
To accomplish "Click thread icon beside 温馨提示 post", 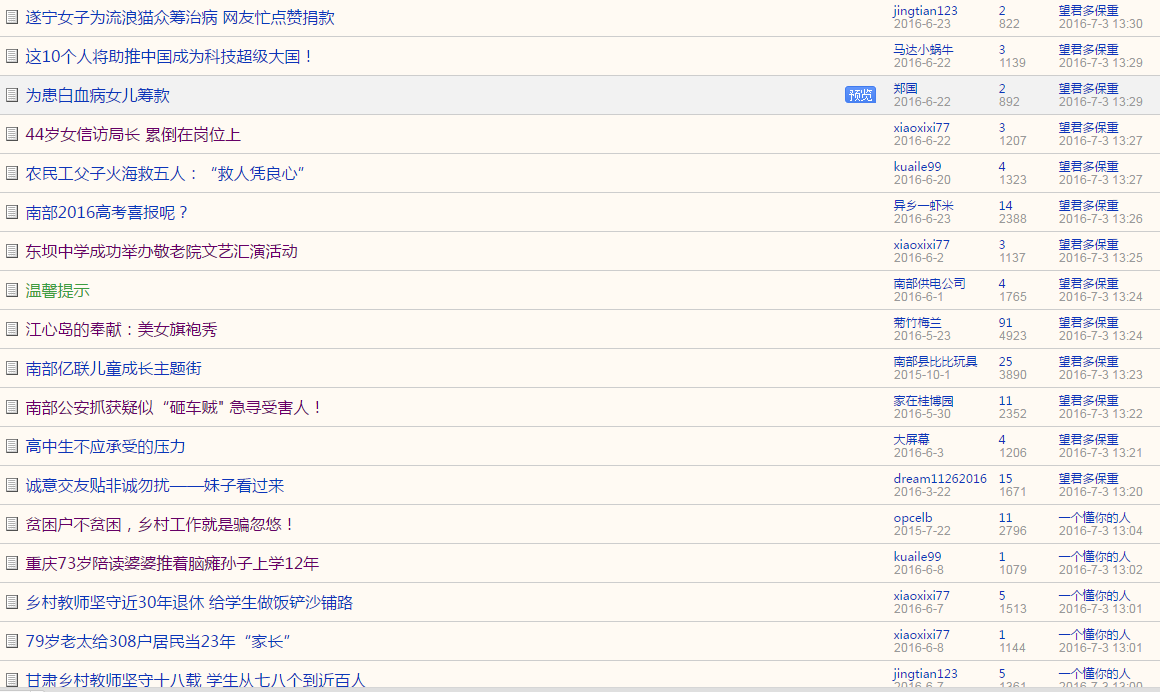I will (x=12, y=290).
